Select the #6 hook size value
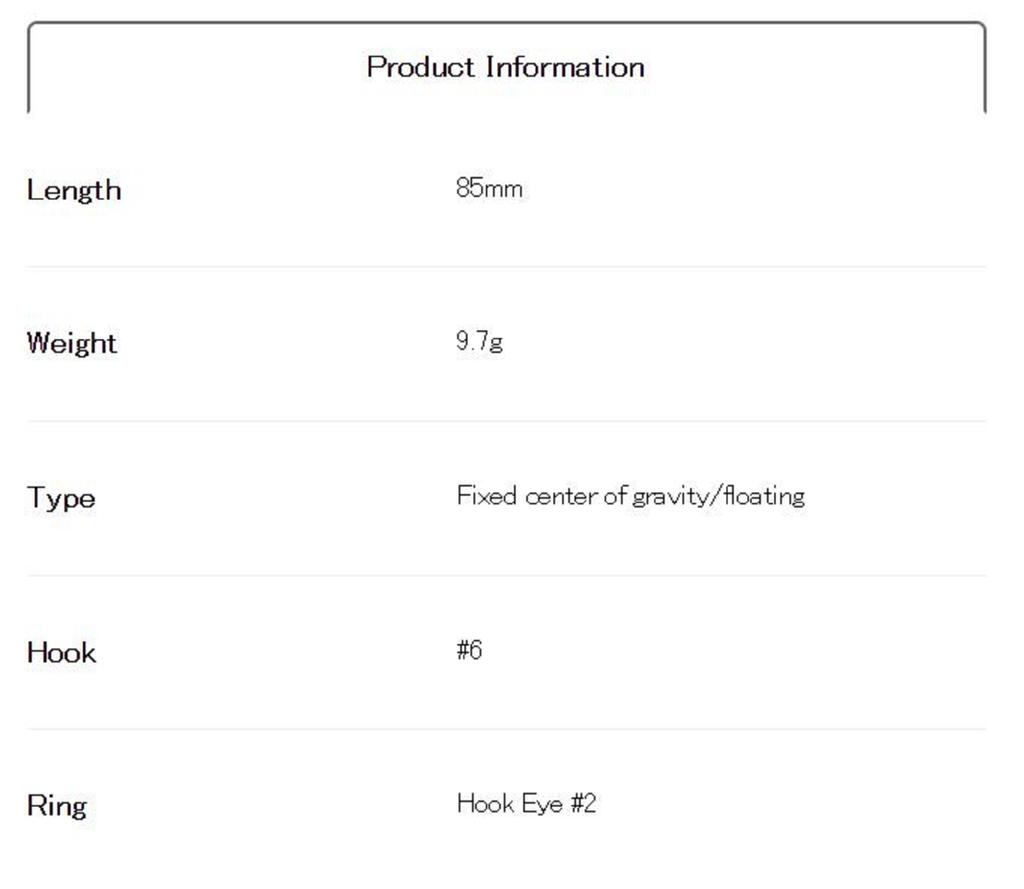The height and width of the screenshot is (889, 1024). 469,651
